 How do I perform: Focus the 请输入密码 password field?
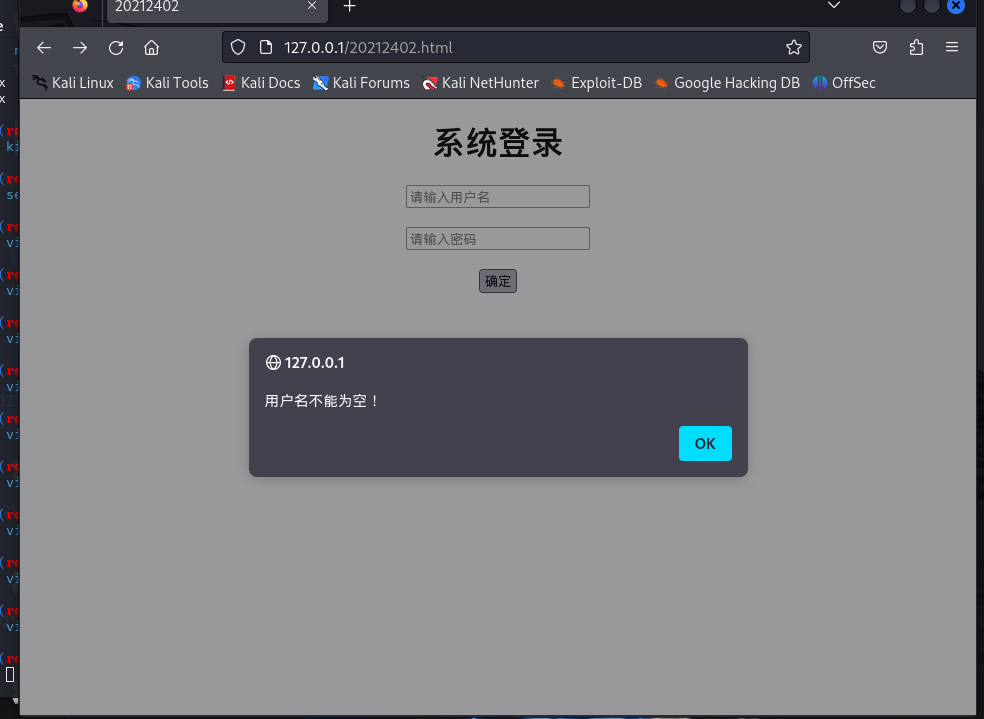[498, 238]
